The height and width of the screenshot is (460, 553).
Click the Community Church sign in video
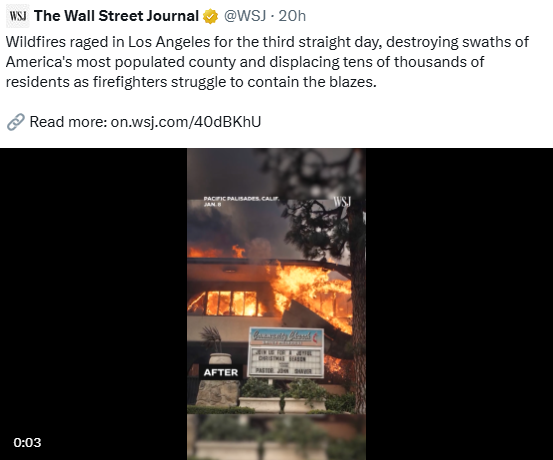286,353
